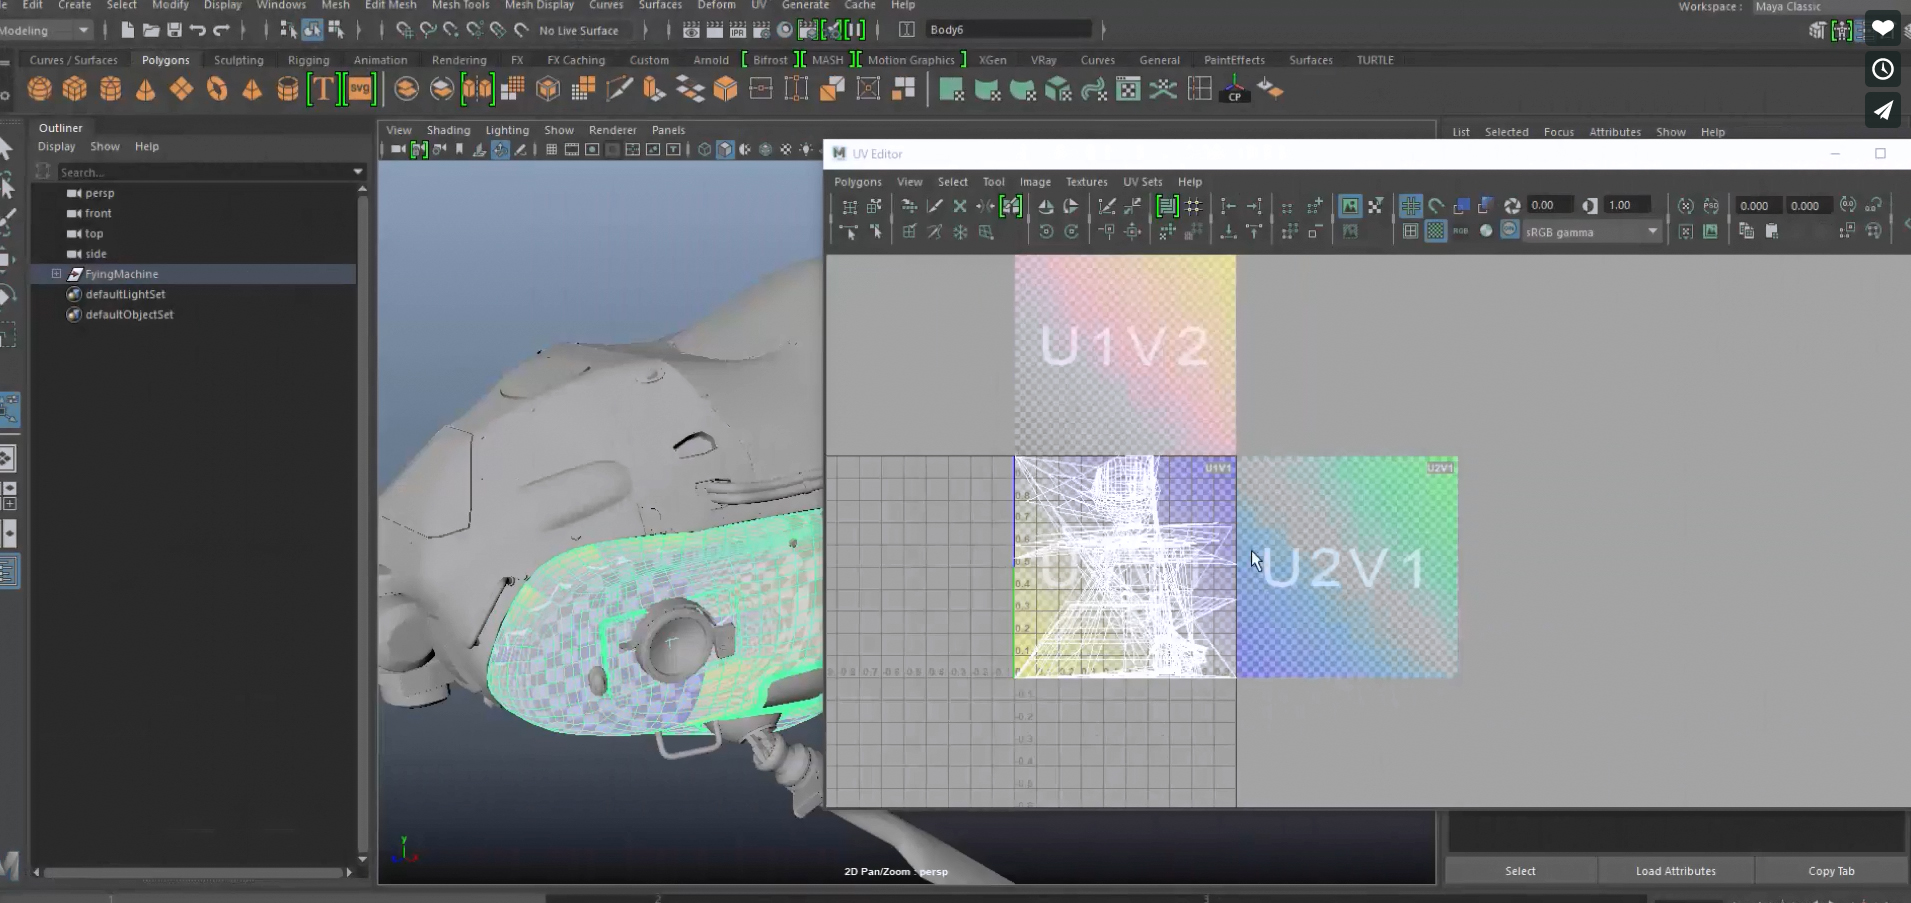Toggle smooth shaded display cube icon in viewport
The width and height of the screenshot is (1911, 903).
tap(725, 150)
